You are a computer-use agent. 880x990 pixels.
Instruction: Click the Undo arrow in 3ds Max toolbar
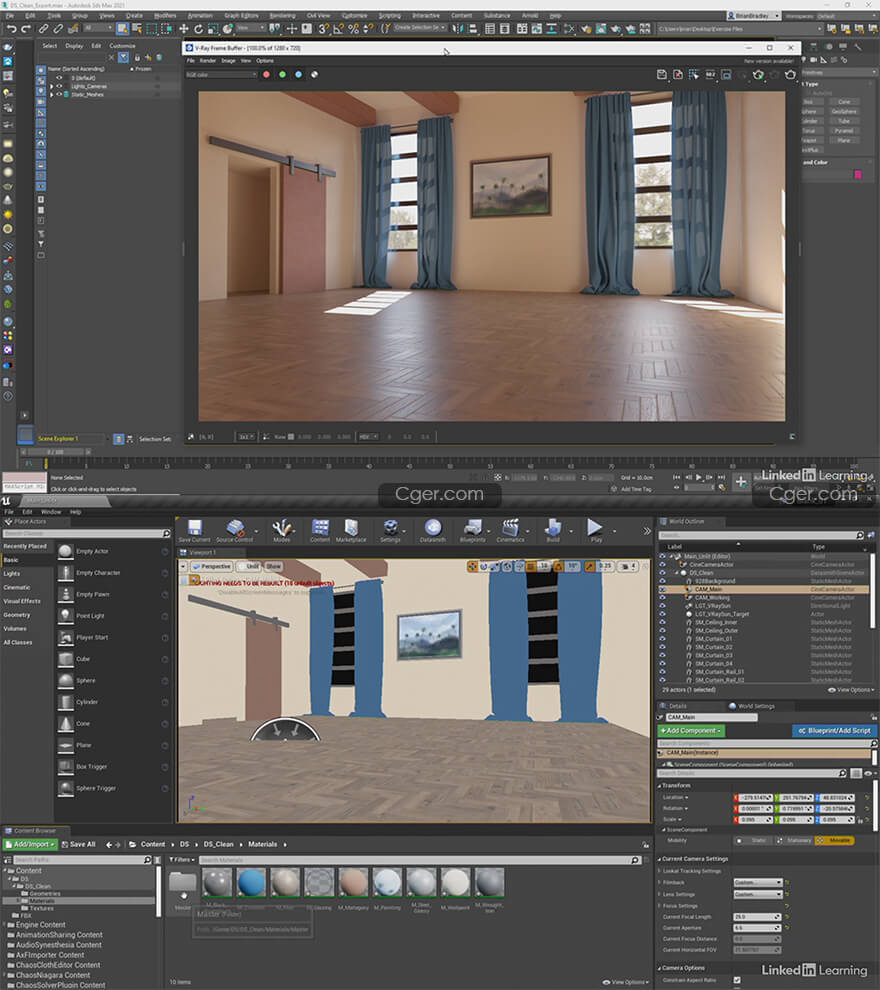[11, 28]
